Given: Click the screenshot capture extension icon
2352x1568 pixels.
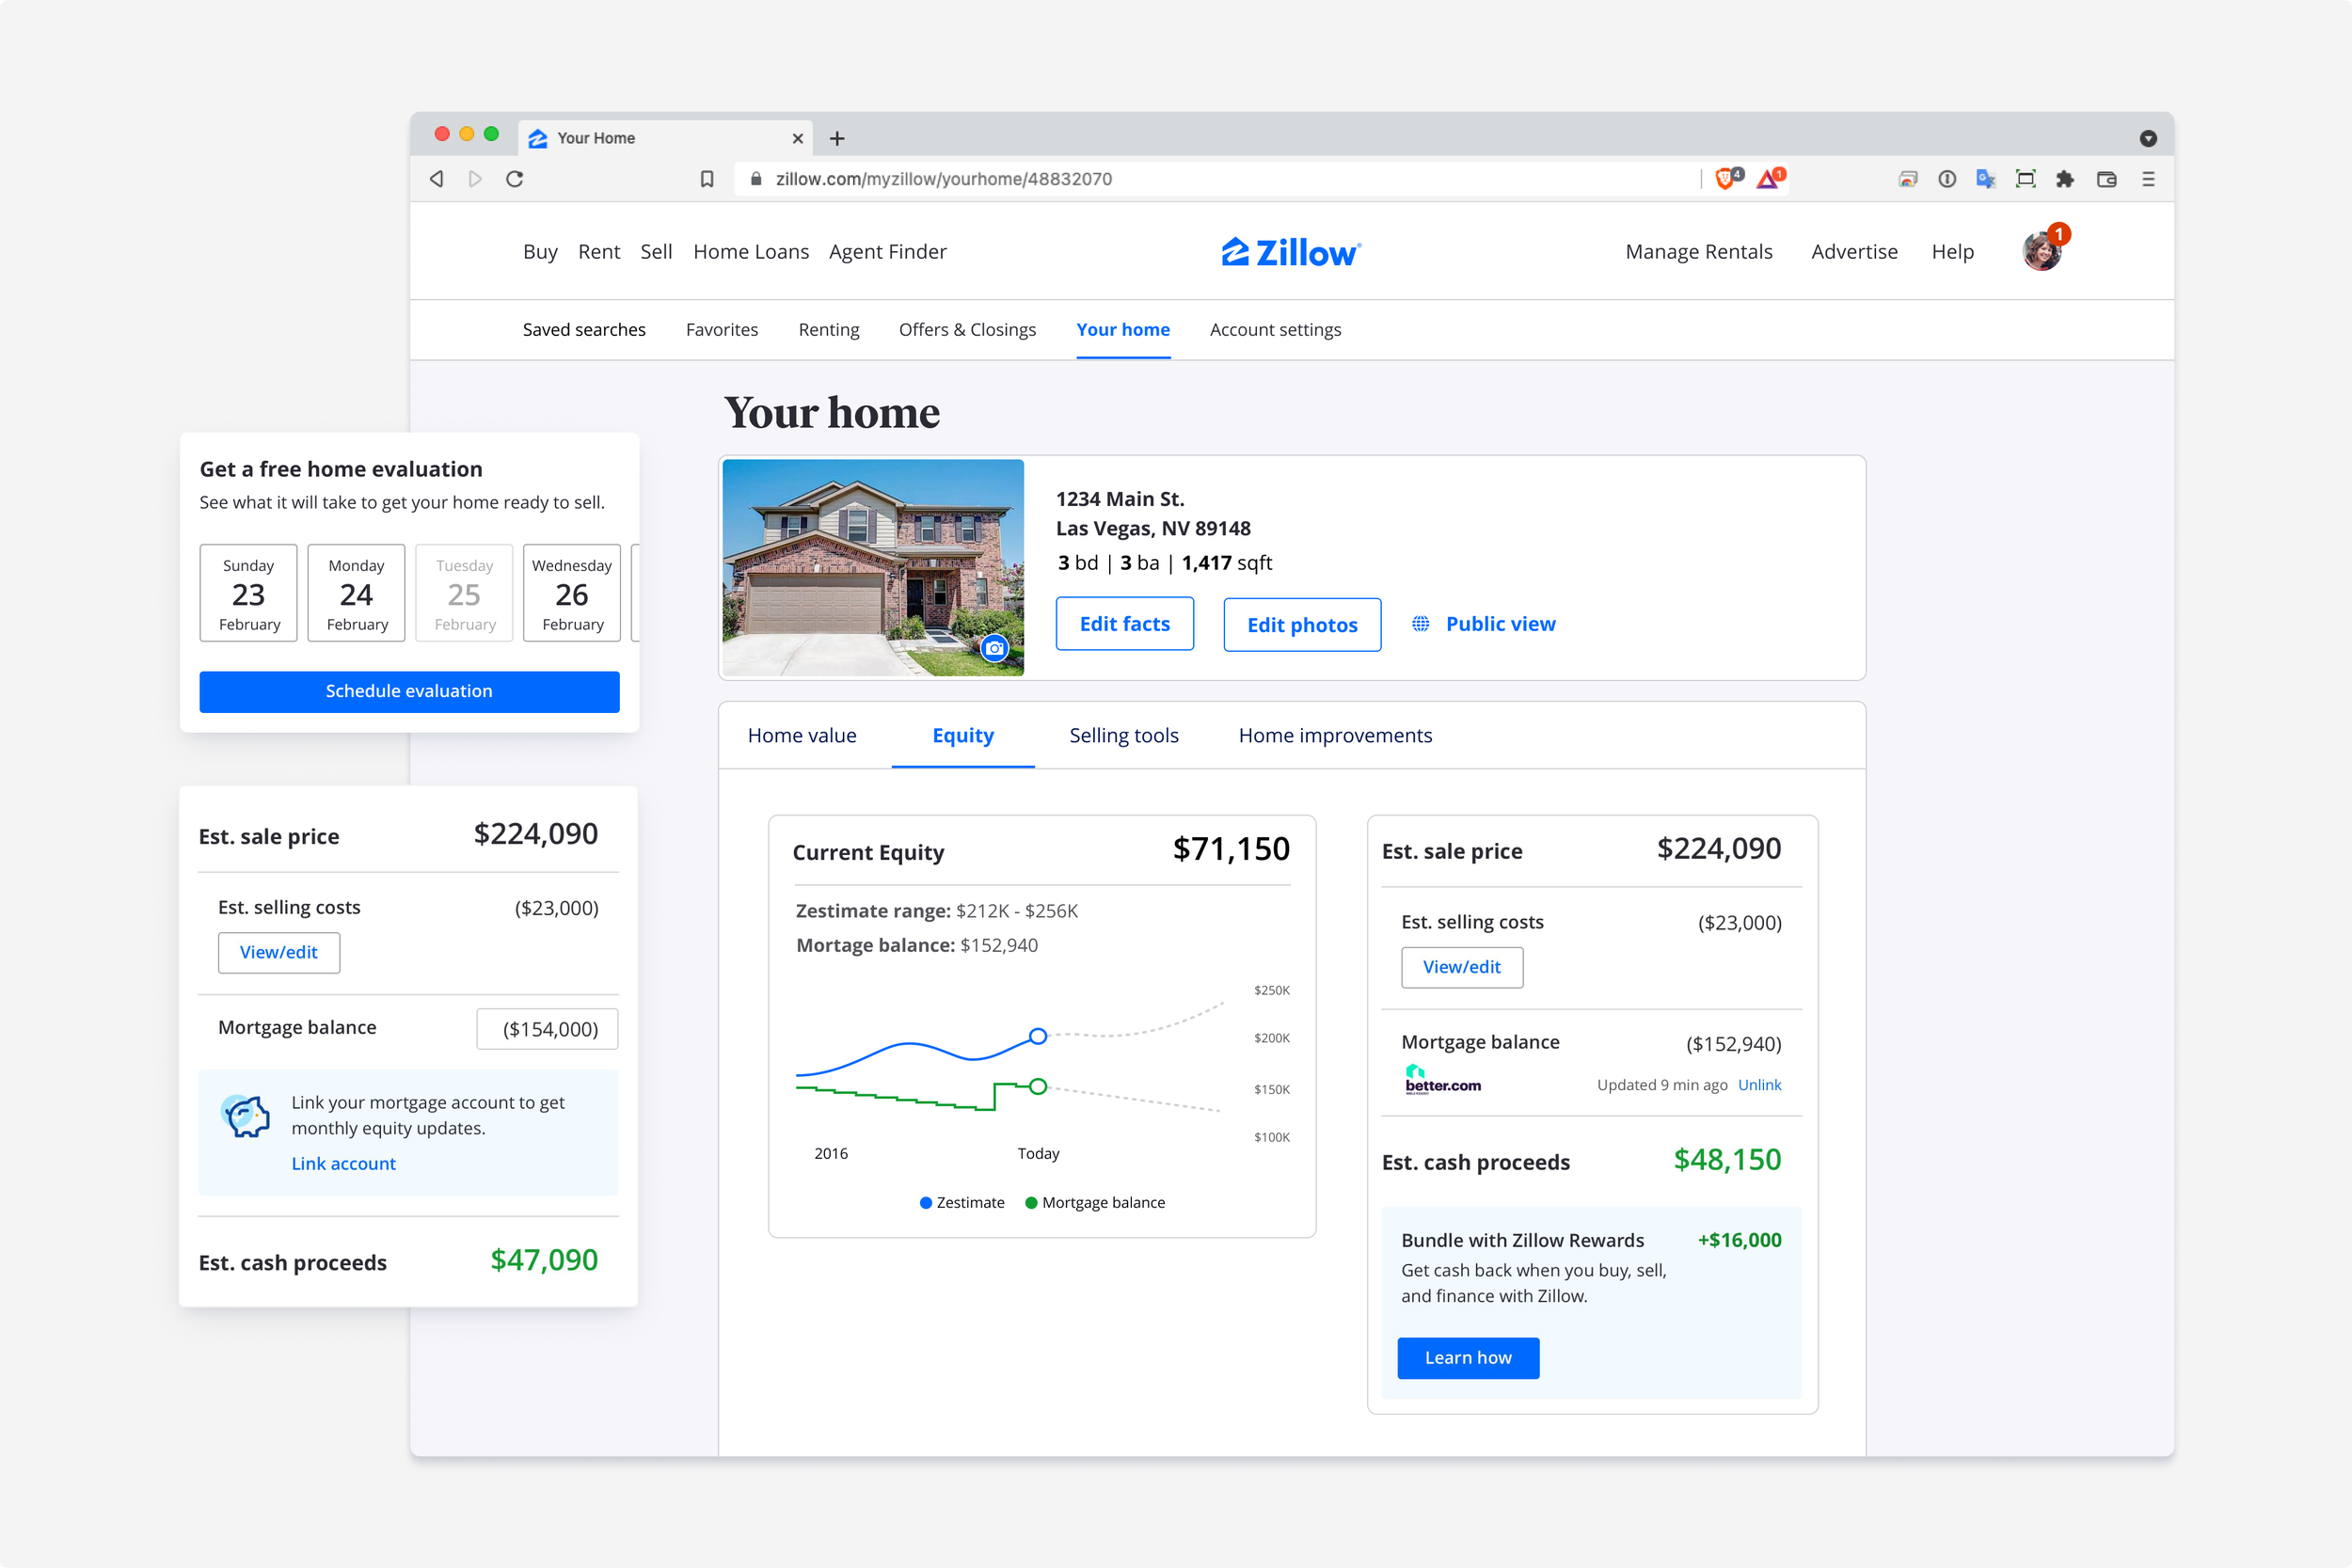Looking at the screenshot, I should pos(2026,179).
